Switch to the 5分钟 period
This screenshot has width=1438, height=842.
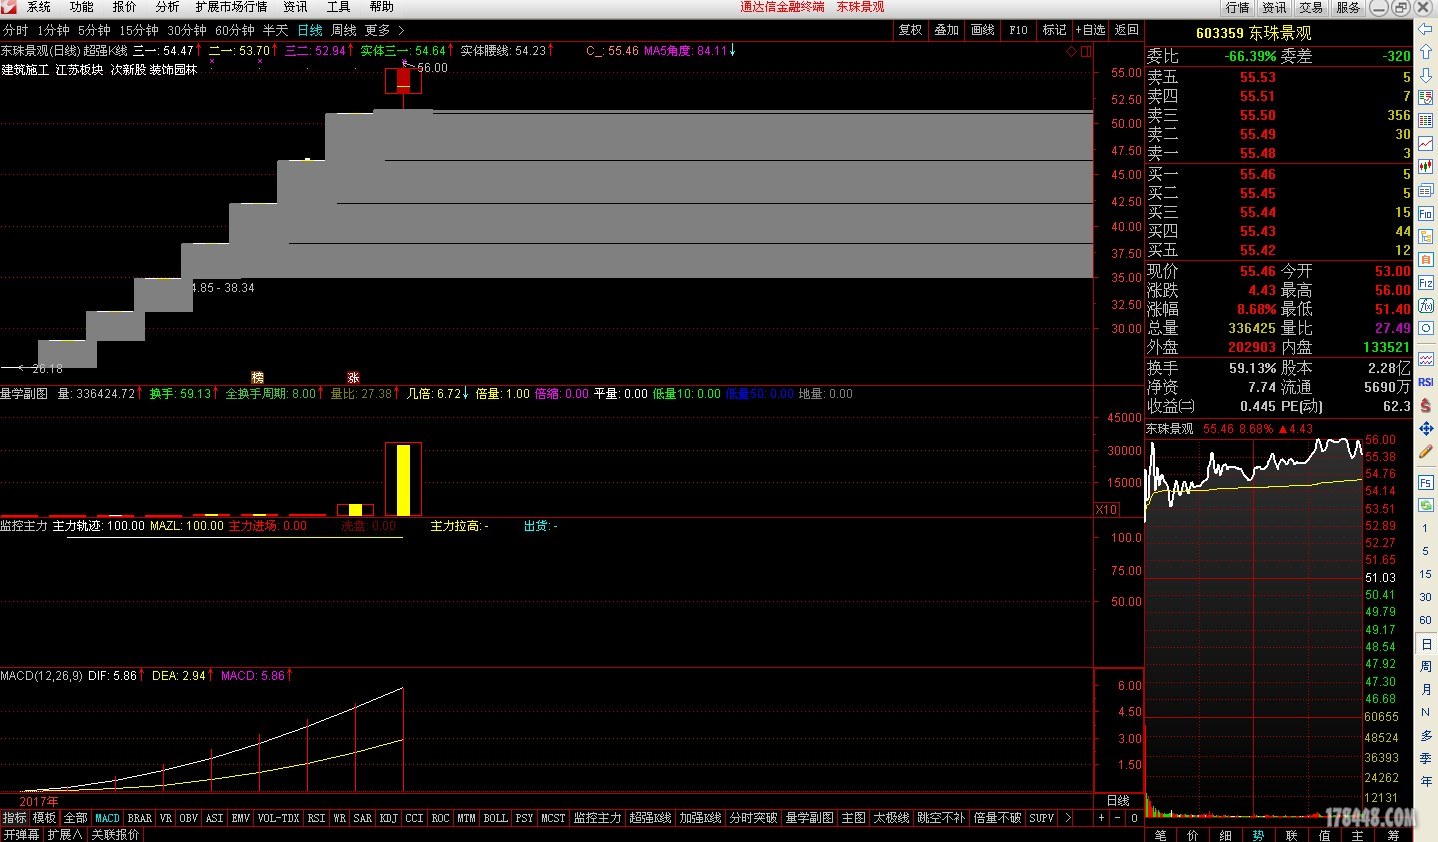94,30
